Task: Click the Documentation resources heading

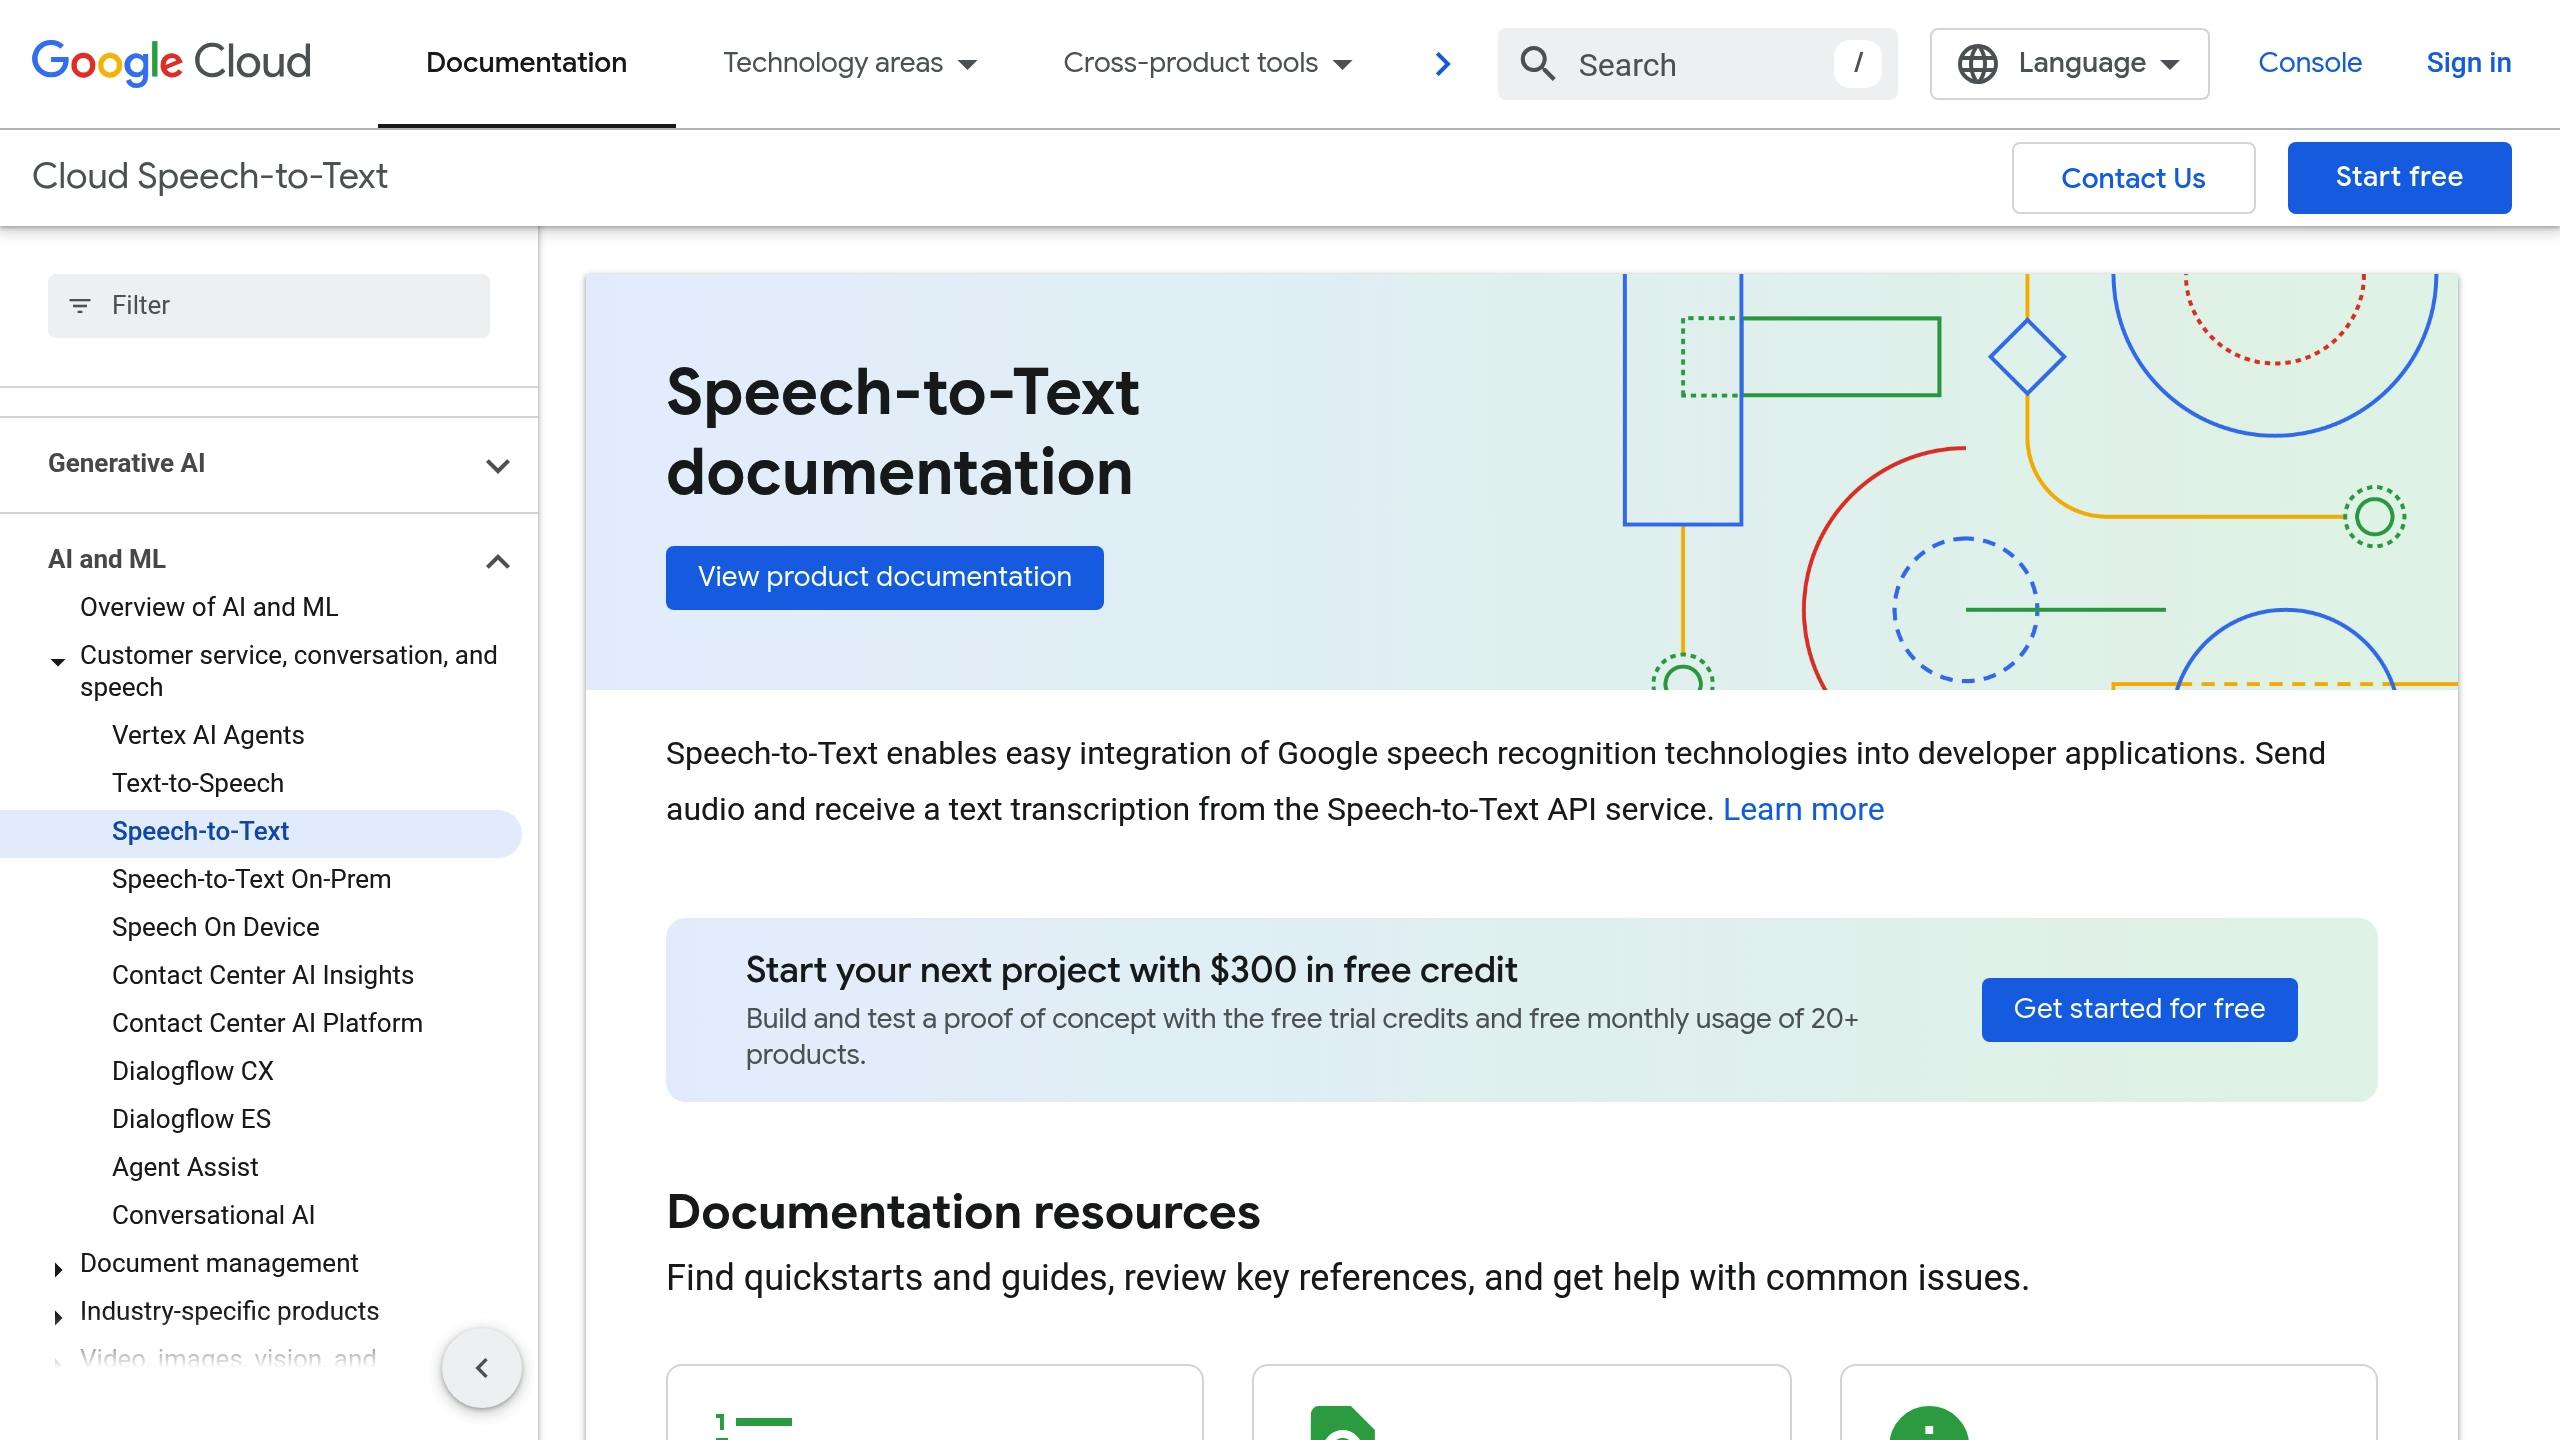Action: 963,1212
